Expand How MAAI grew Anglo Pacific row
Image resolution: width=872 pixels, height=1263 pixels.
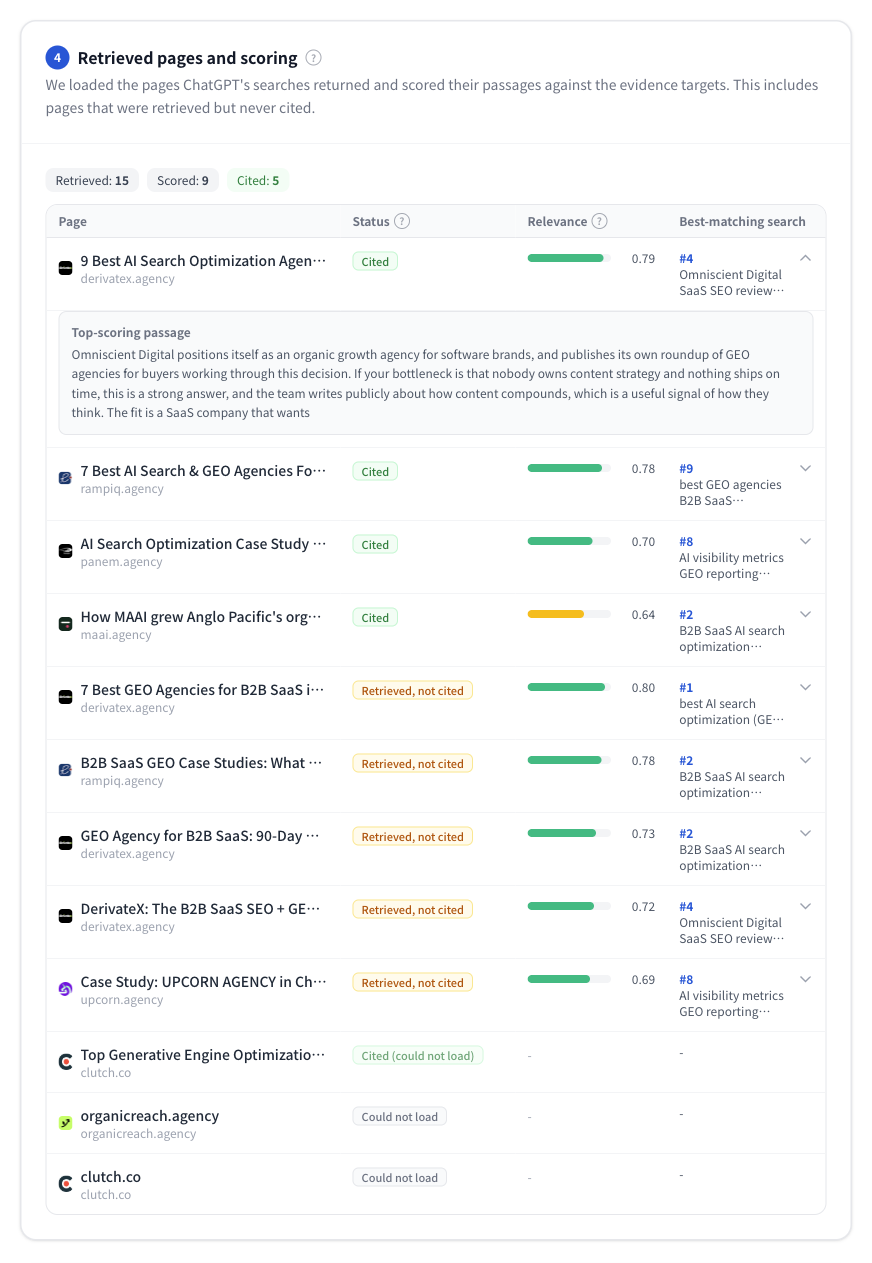(806, 614)
